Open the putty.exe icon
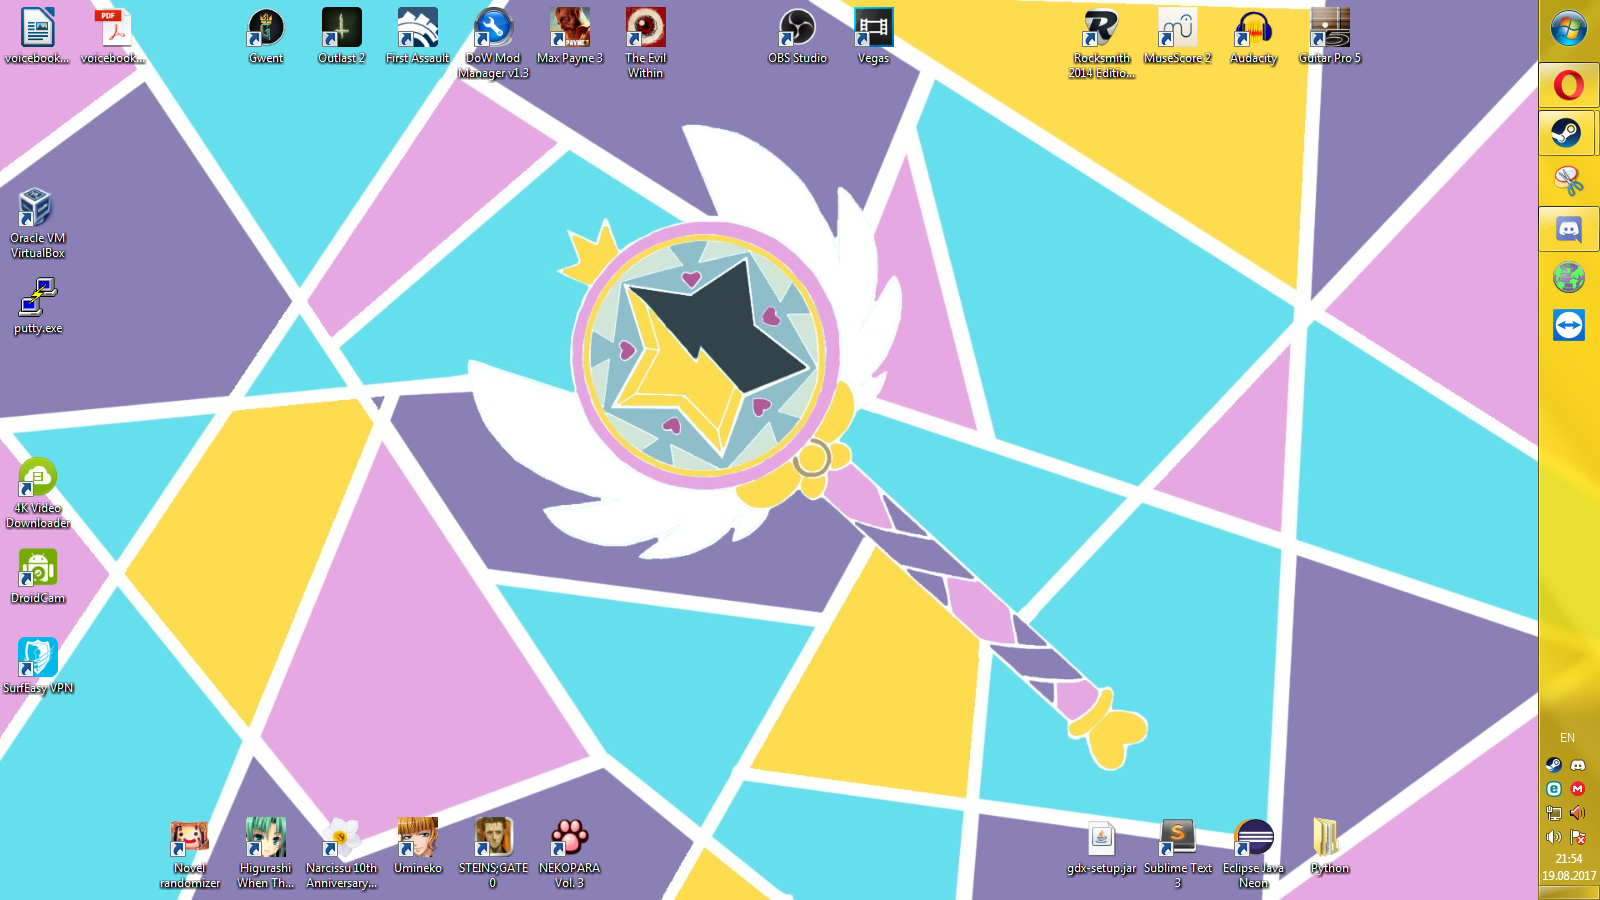 pyautogui.click(x=38, y=306)
